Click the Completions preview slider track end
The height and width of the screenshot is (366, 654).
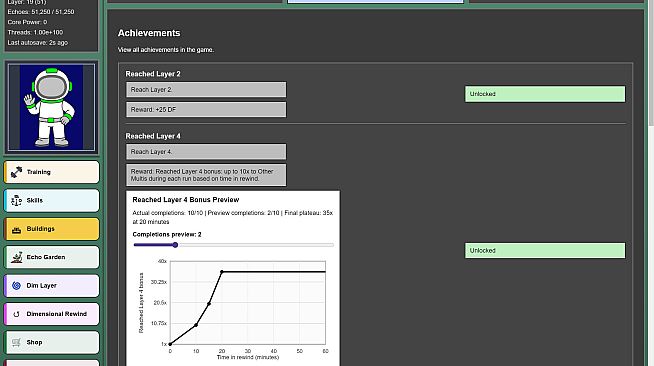[x=332, y=245]
